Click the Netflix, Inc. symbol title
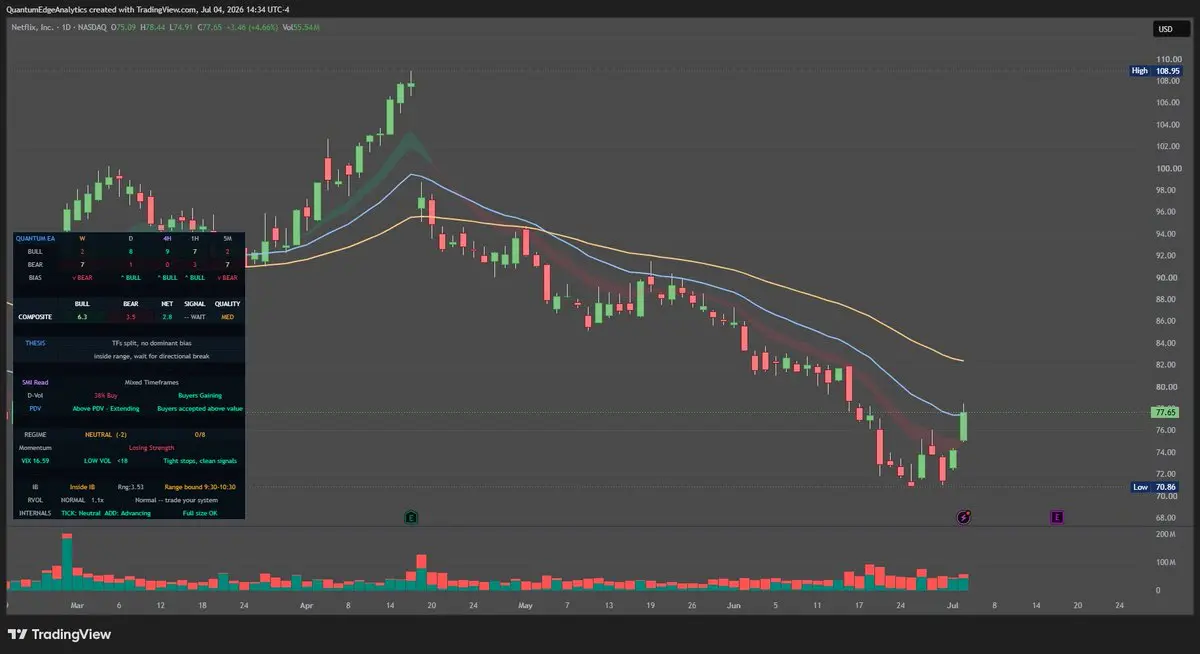 coord(32,27)
